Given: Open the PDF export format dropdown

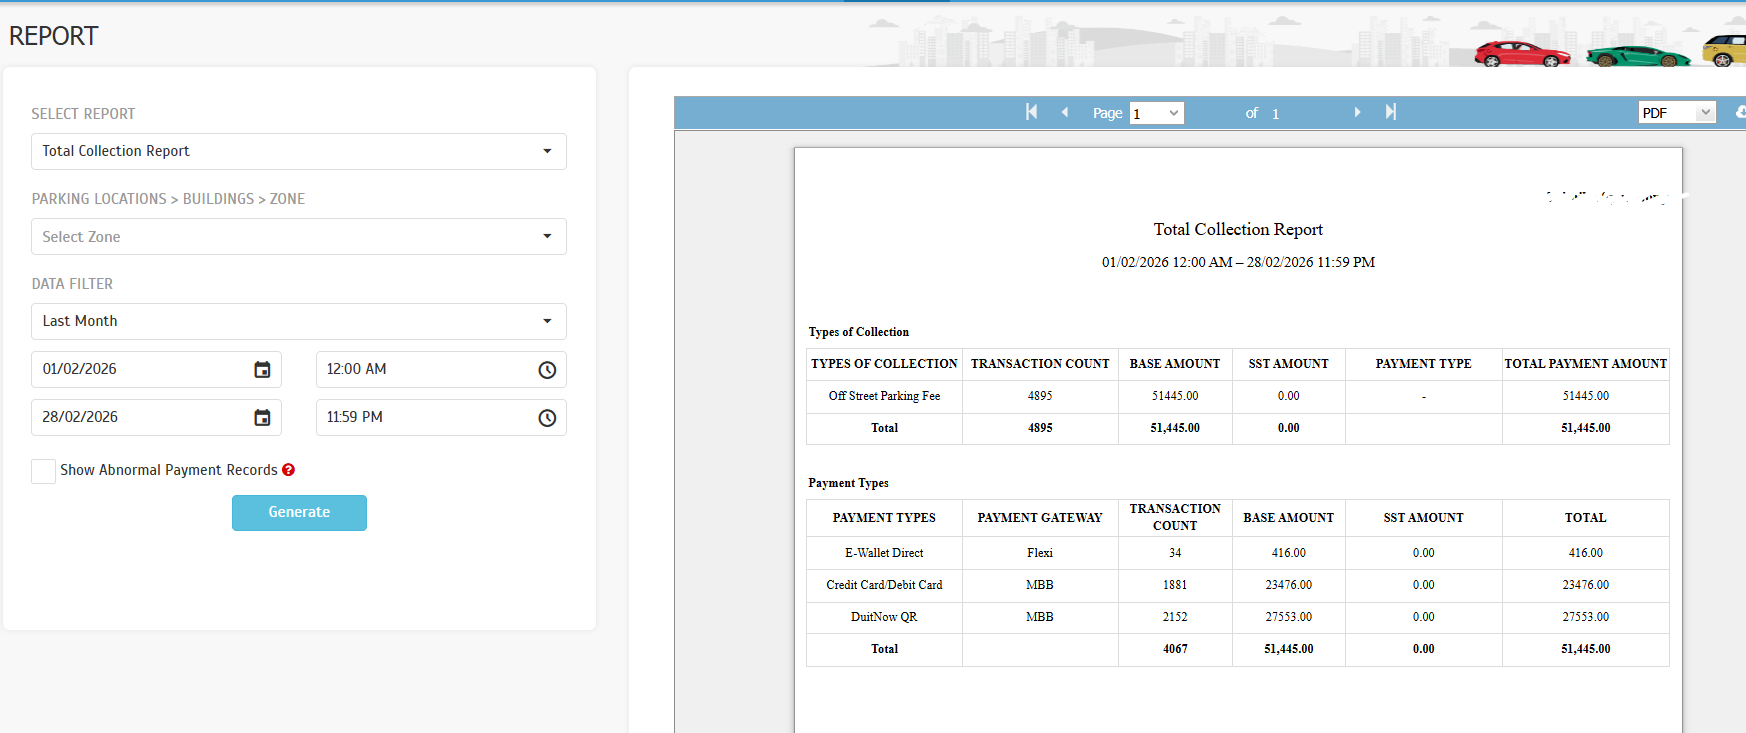Looking at the screenshot, I should point(1676,113).
